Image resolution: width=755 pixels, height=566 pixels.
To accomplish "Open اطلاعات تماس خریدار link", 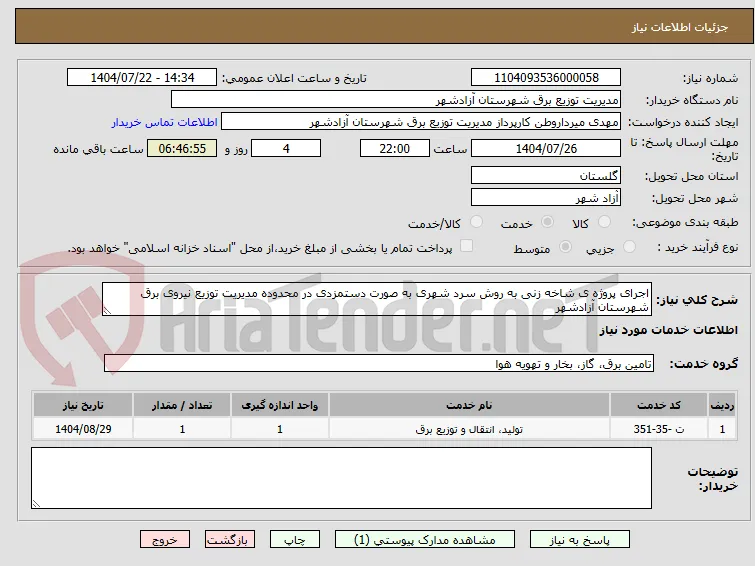I will tap(165, 122).
